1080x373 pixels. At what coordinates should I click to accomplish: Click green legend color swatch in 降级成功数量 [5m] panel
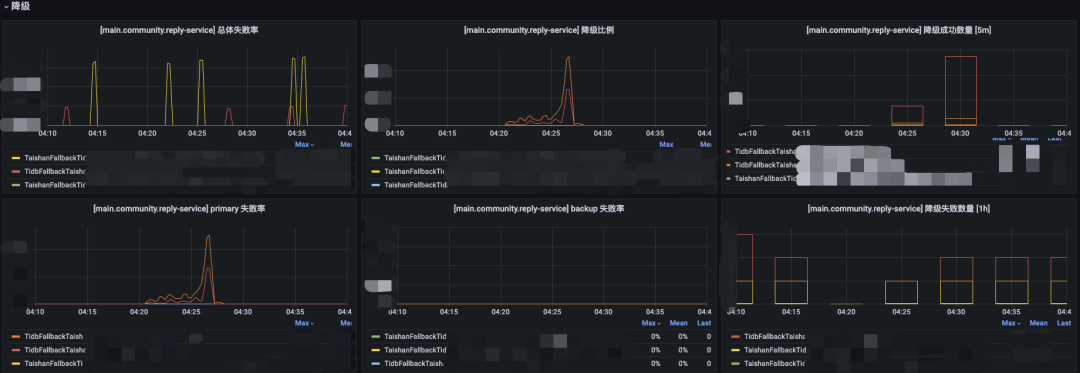729,178
